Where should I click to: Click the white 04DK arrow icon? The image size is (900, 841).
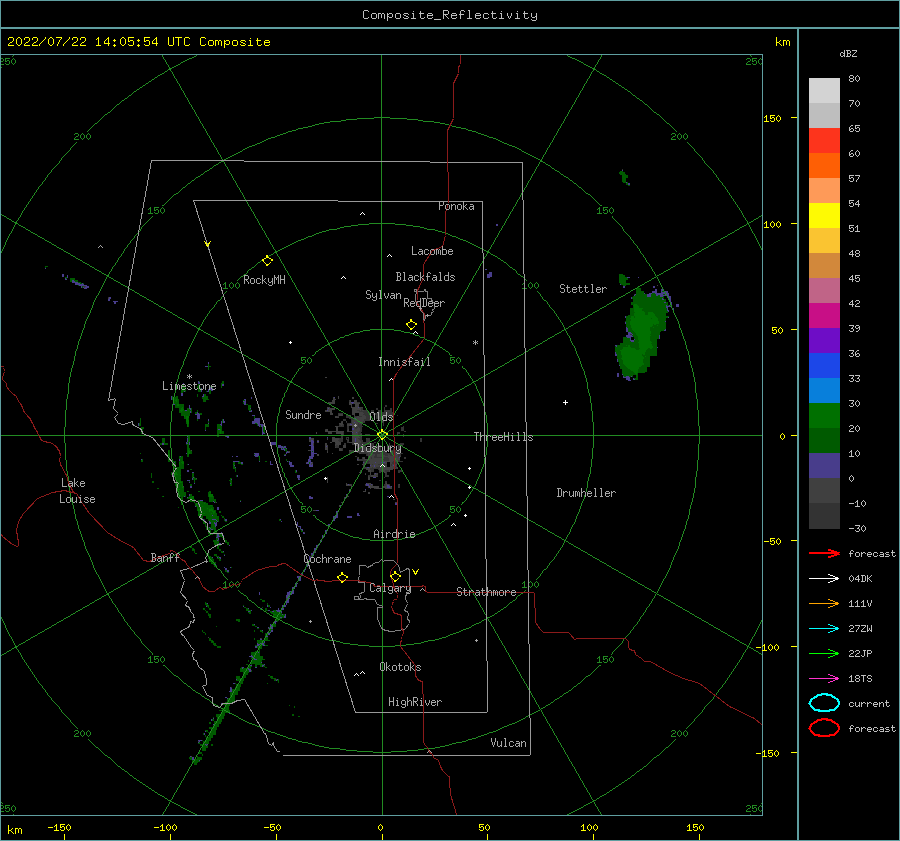[824, 579]
